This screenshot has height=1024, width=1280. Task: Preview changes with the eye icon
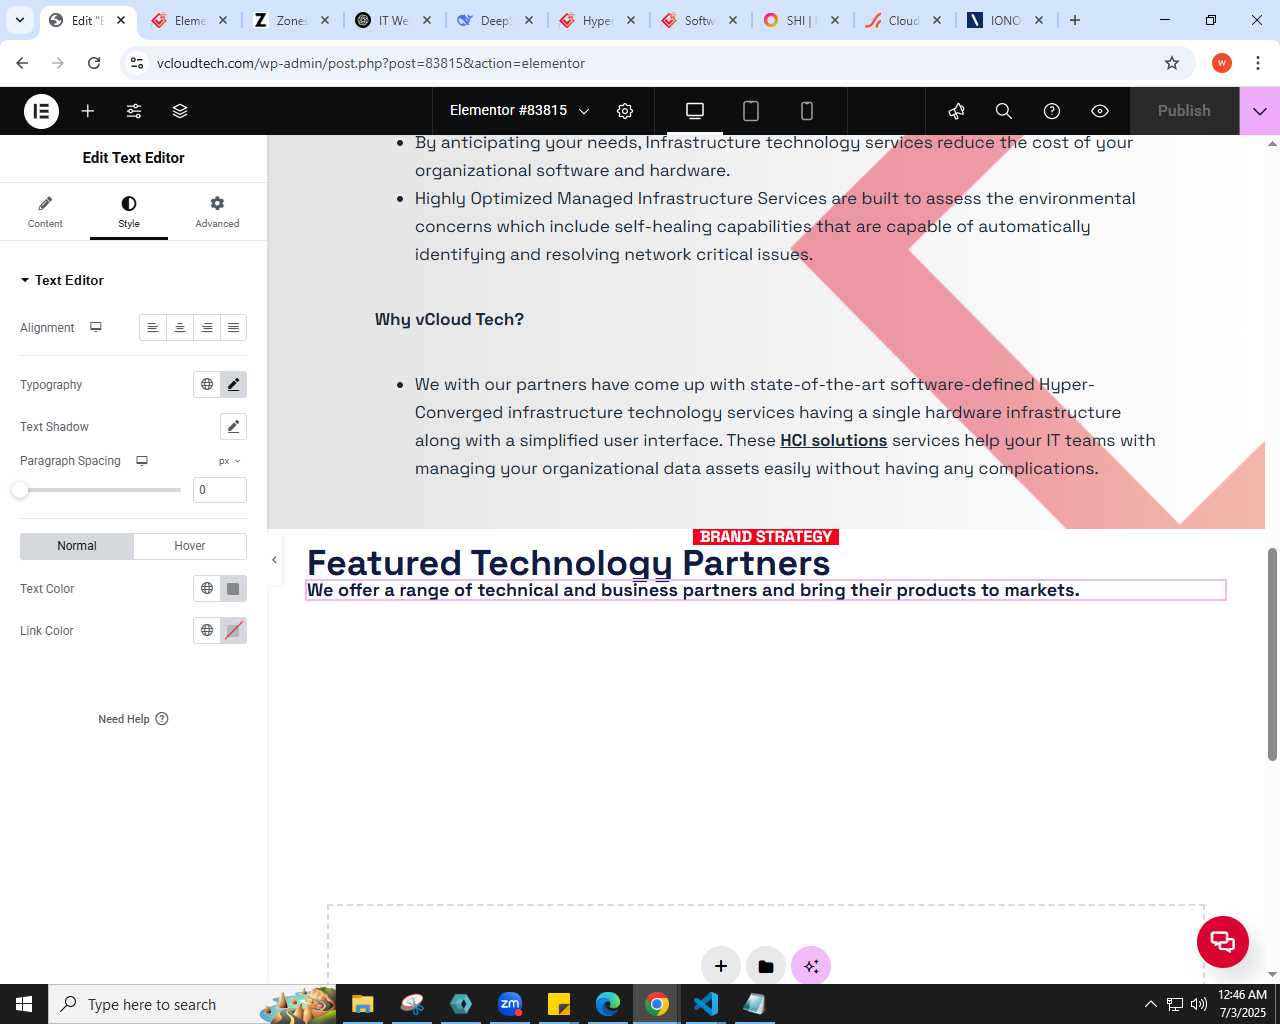1100,111
